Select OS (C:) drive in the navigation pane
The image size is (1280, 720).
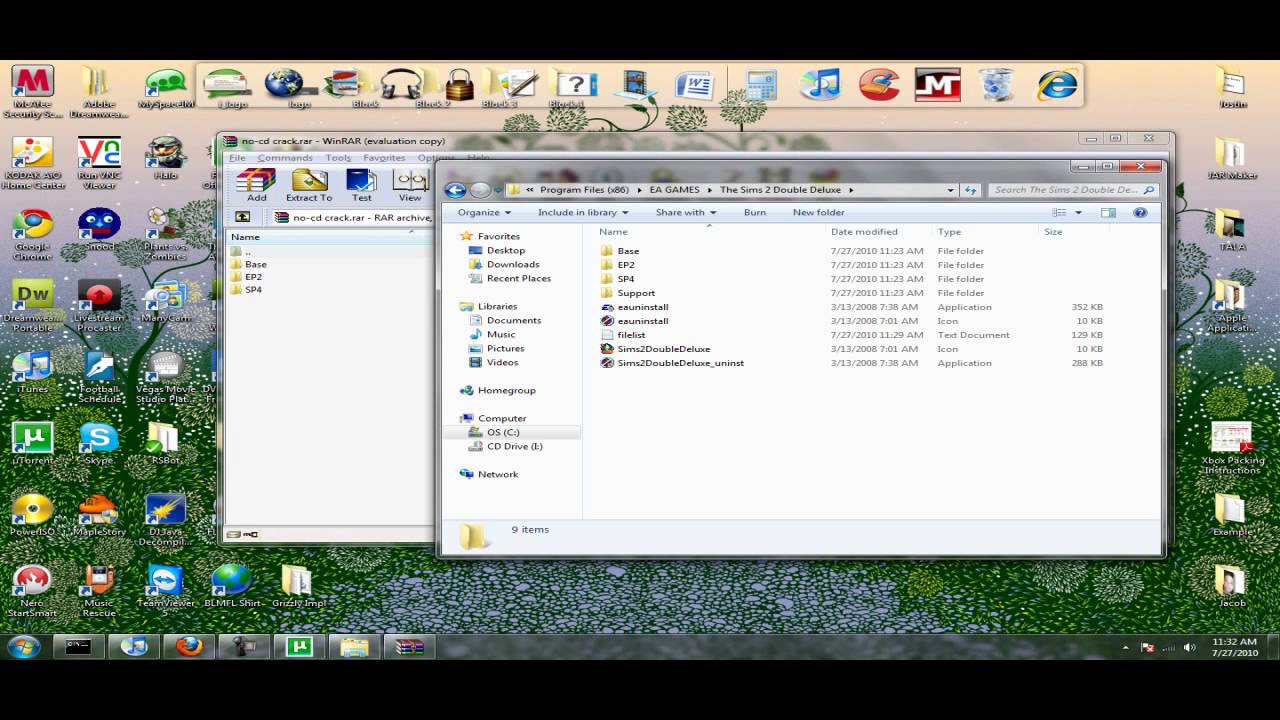(x=503, y=432)
